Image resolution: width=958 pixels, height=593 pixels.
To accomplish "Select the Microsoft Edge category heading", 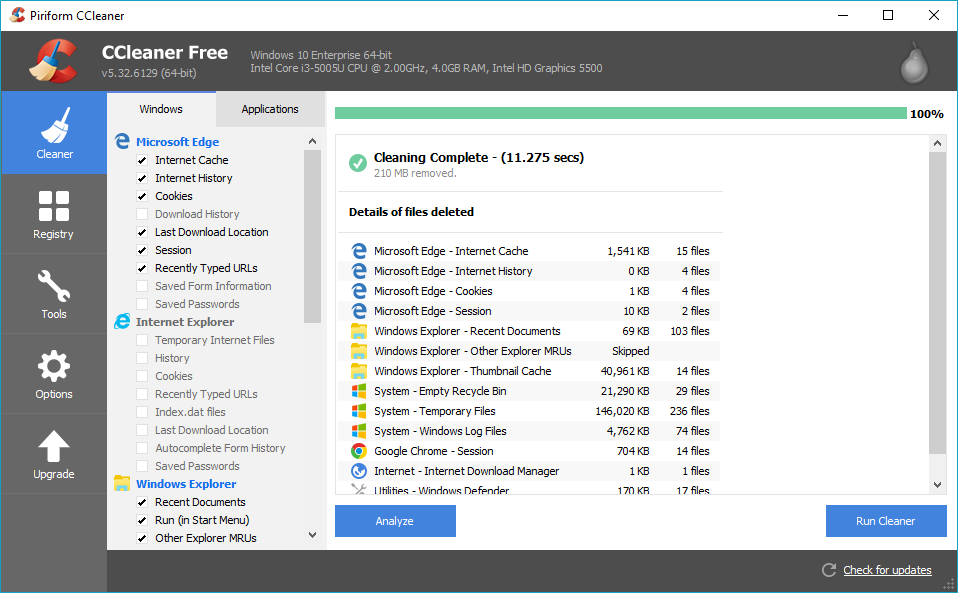I will [177, 142].
